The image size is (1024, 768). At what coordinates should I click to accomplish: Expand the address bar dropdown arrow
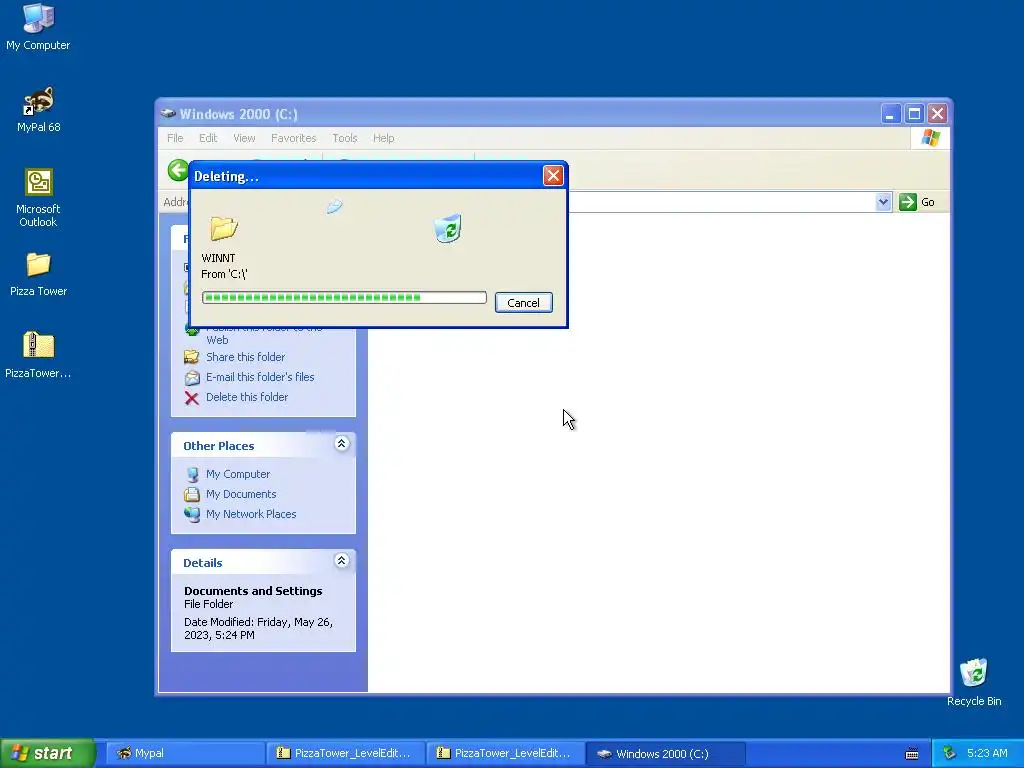pyautogui.click(x=883, y=202)
